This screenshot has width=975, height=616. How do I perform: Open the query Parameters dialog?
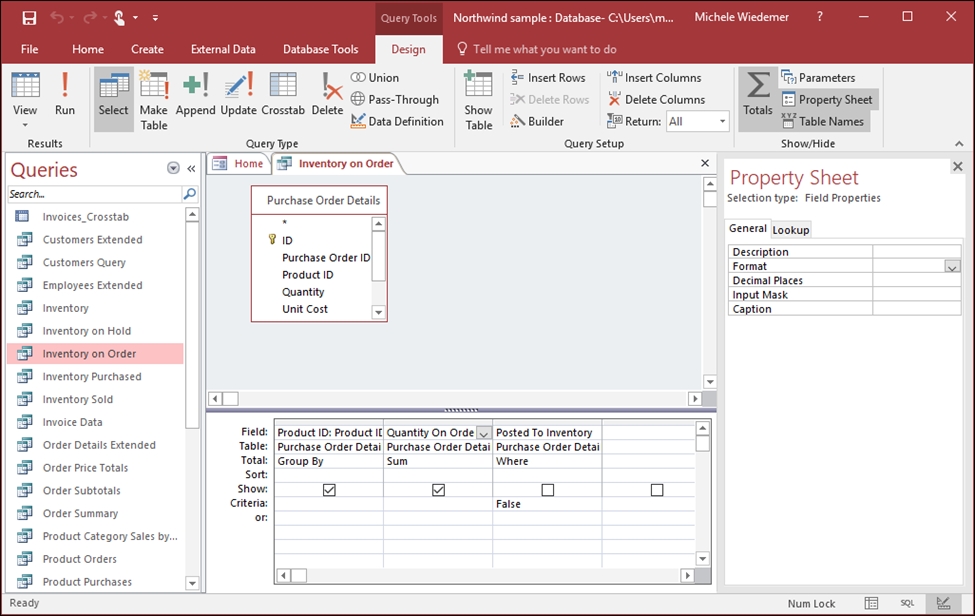click(x=818, y=78)
